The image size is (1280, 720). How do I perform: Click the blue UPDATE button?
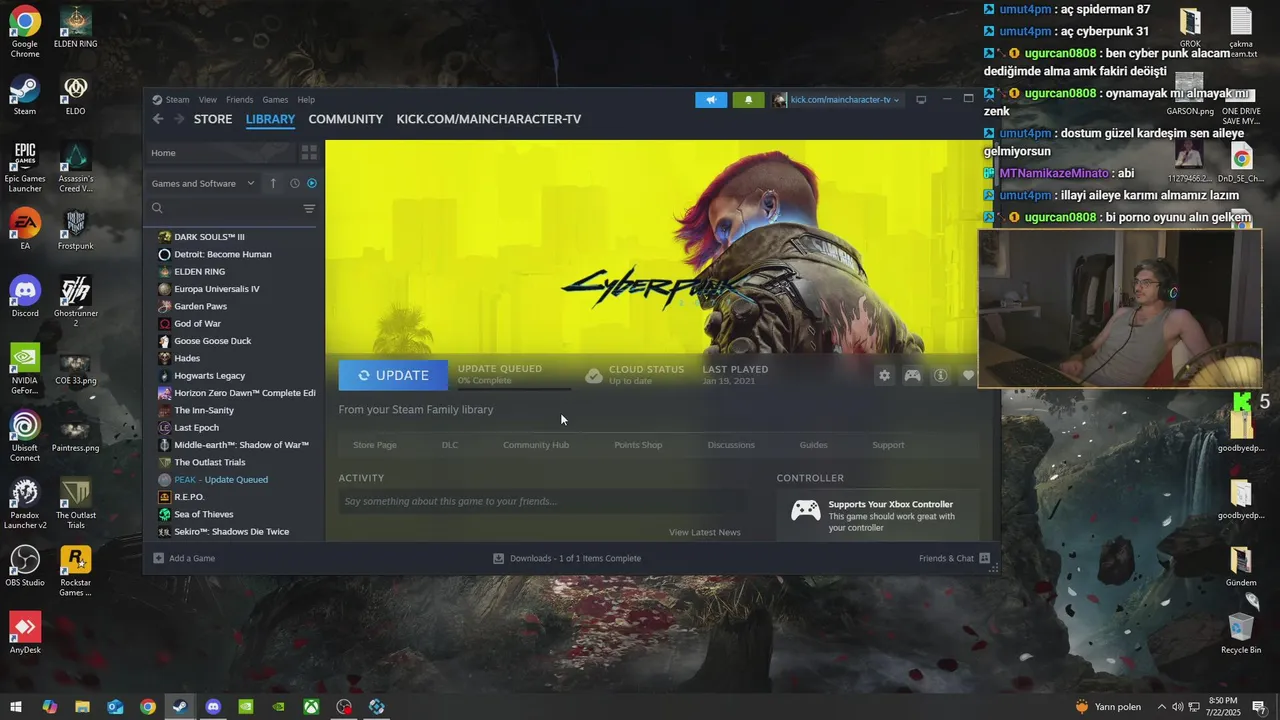[x=393, y=375]
